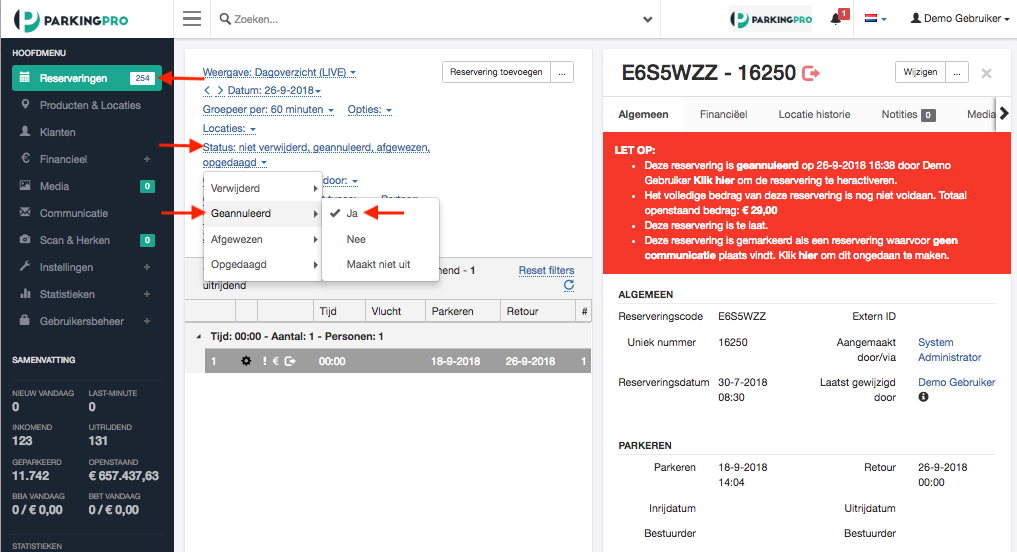Go to next date with right chevron
1017x552 pixels.
click(x=220, y=90)
